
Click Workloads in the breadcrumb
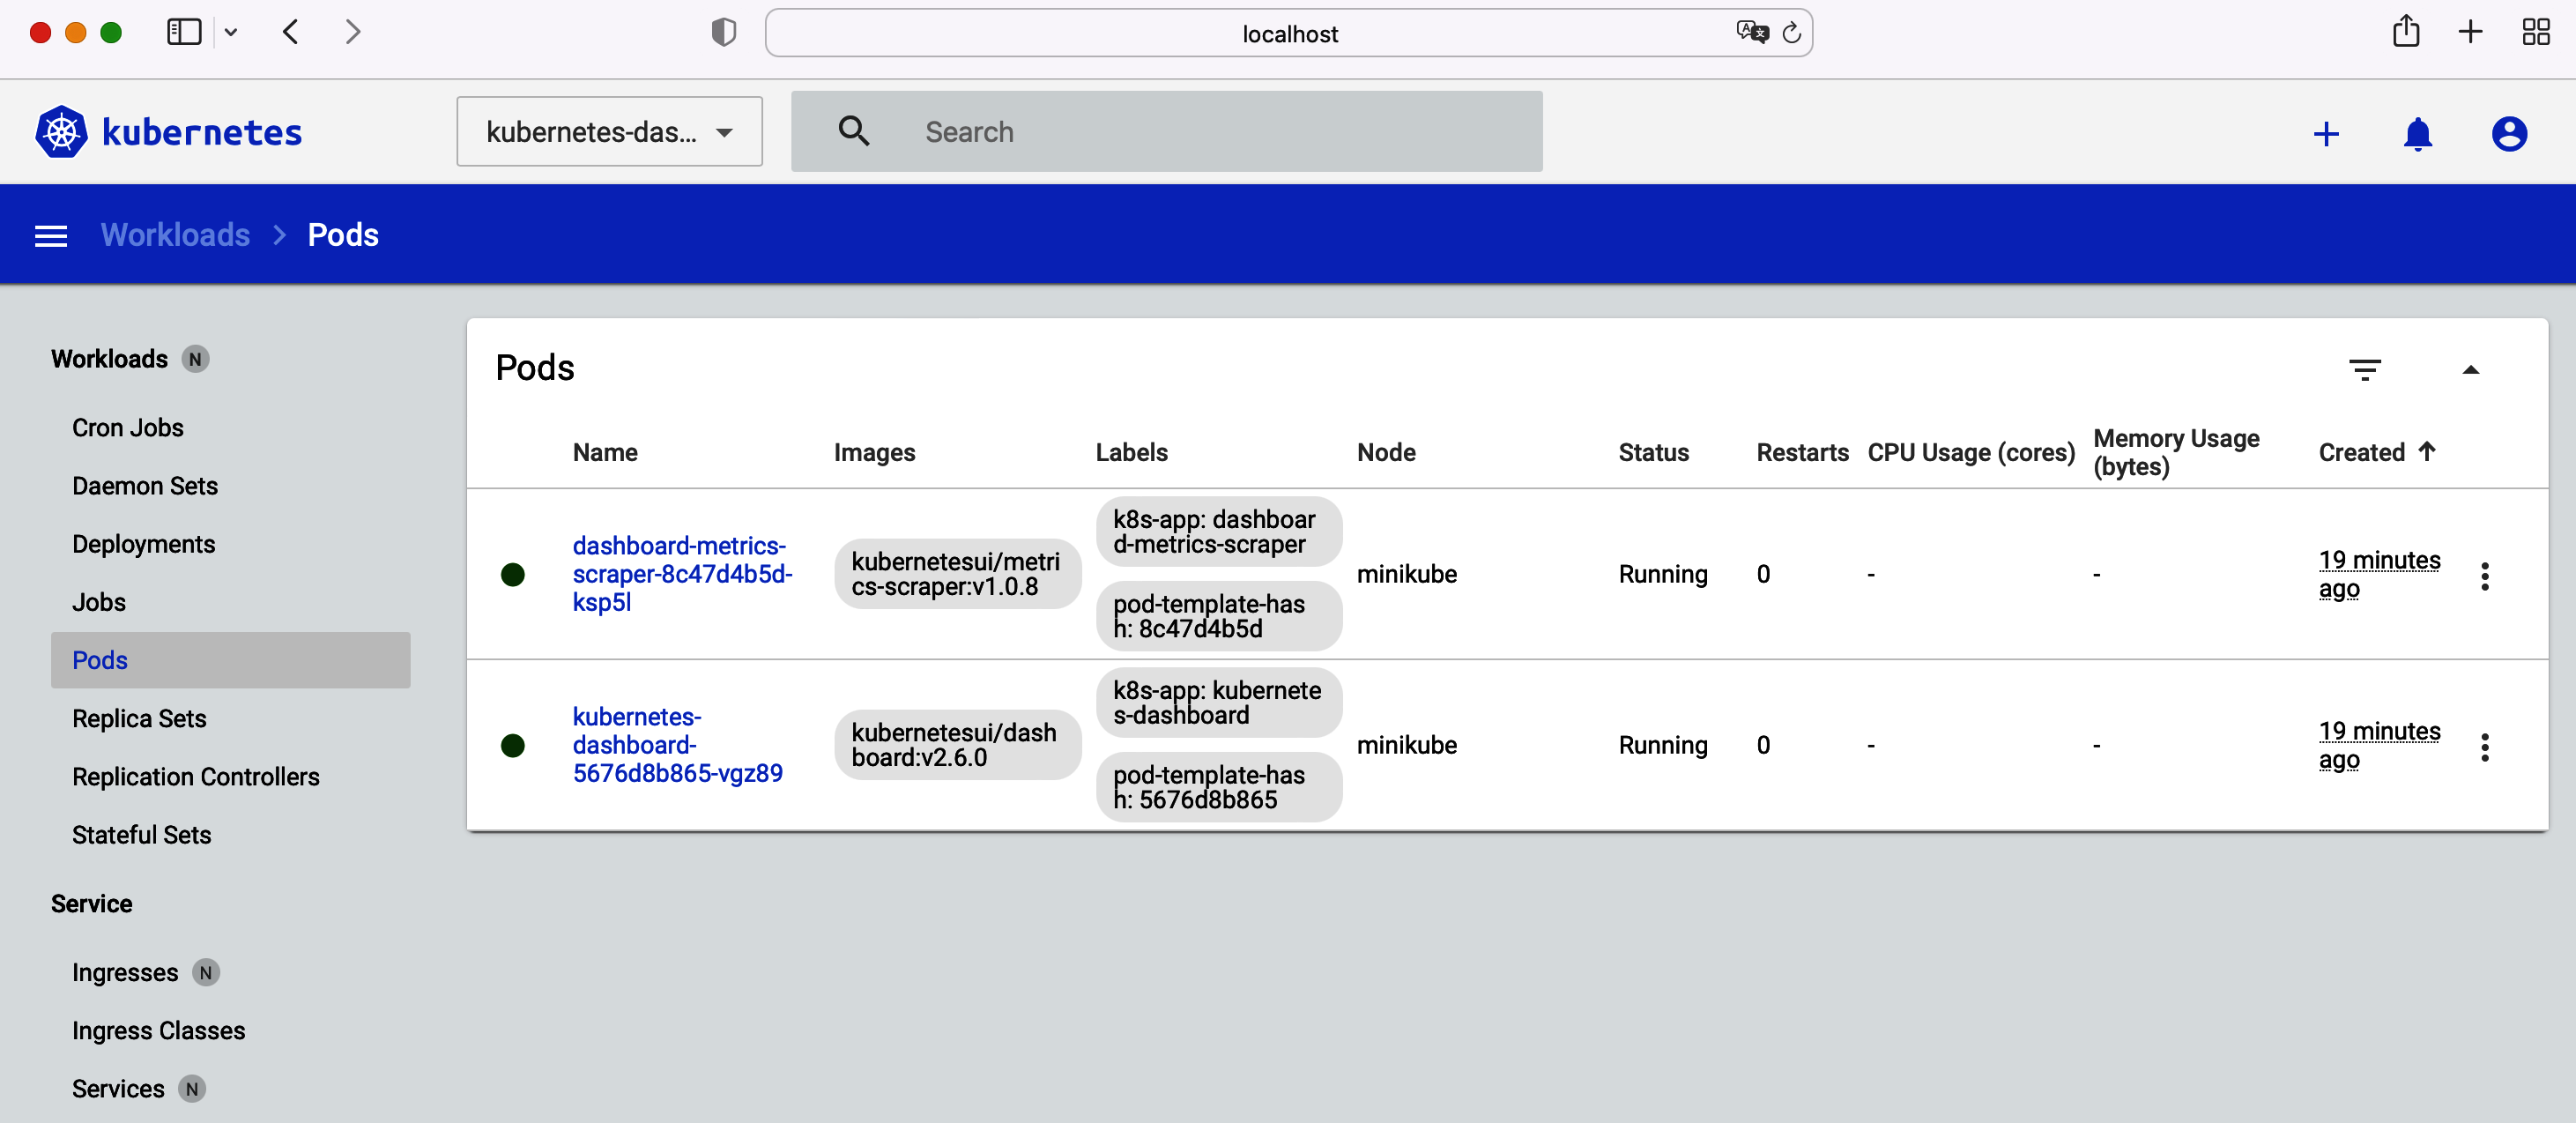175,235
